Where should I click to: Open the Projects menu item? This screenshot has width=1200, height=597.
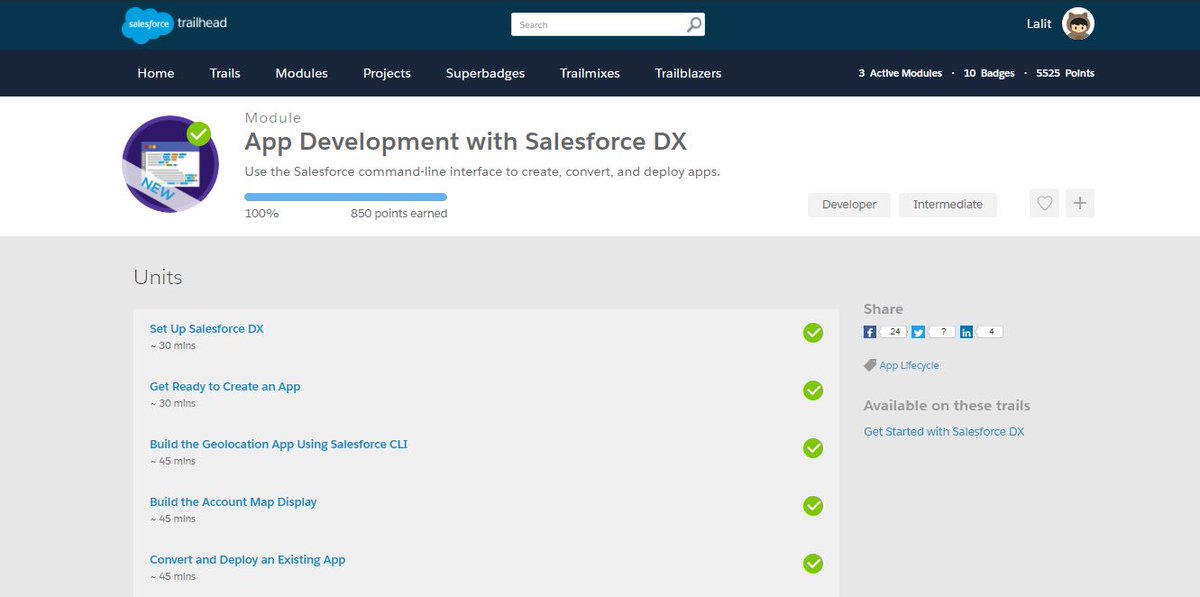click(x=387, y=73)
